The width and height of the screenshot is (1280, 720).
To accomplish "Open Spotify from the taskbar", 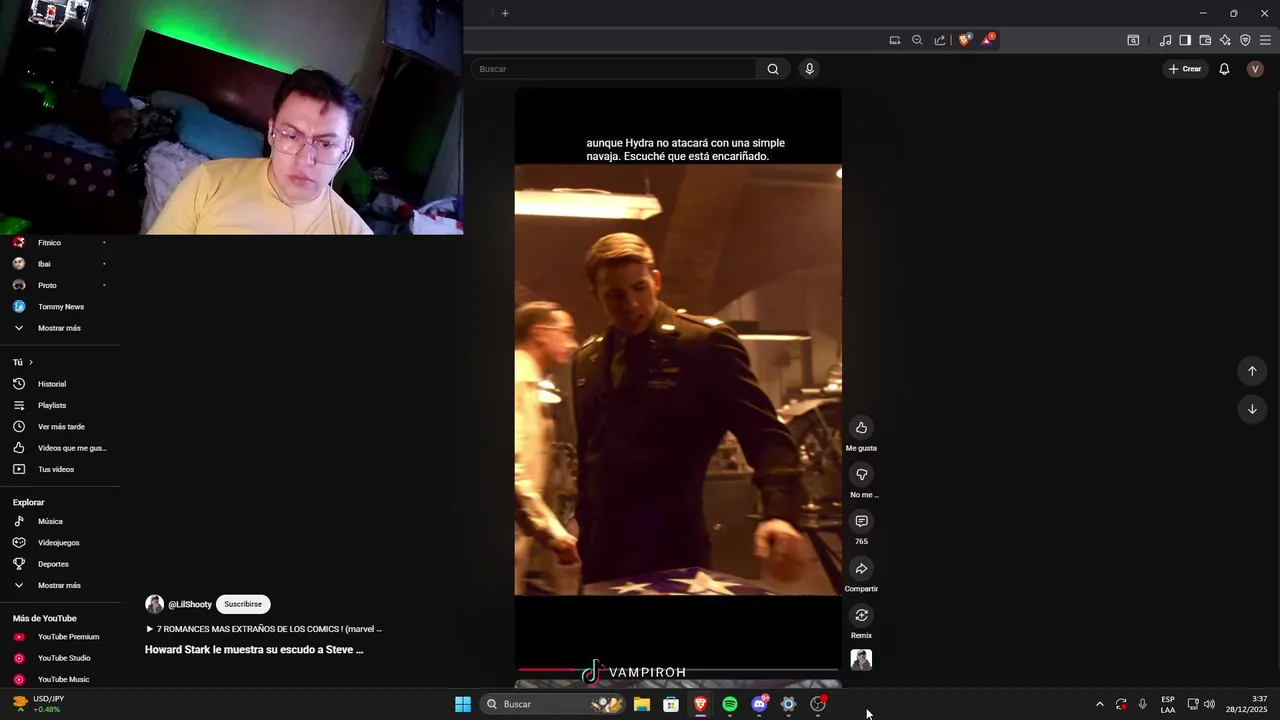I will pyautogui.click(x=730, y=704).
